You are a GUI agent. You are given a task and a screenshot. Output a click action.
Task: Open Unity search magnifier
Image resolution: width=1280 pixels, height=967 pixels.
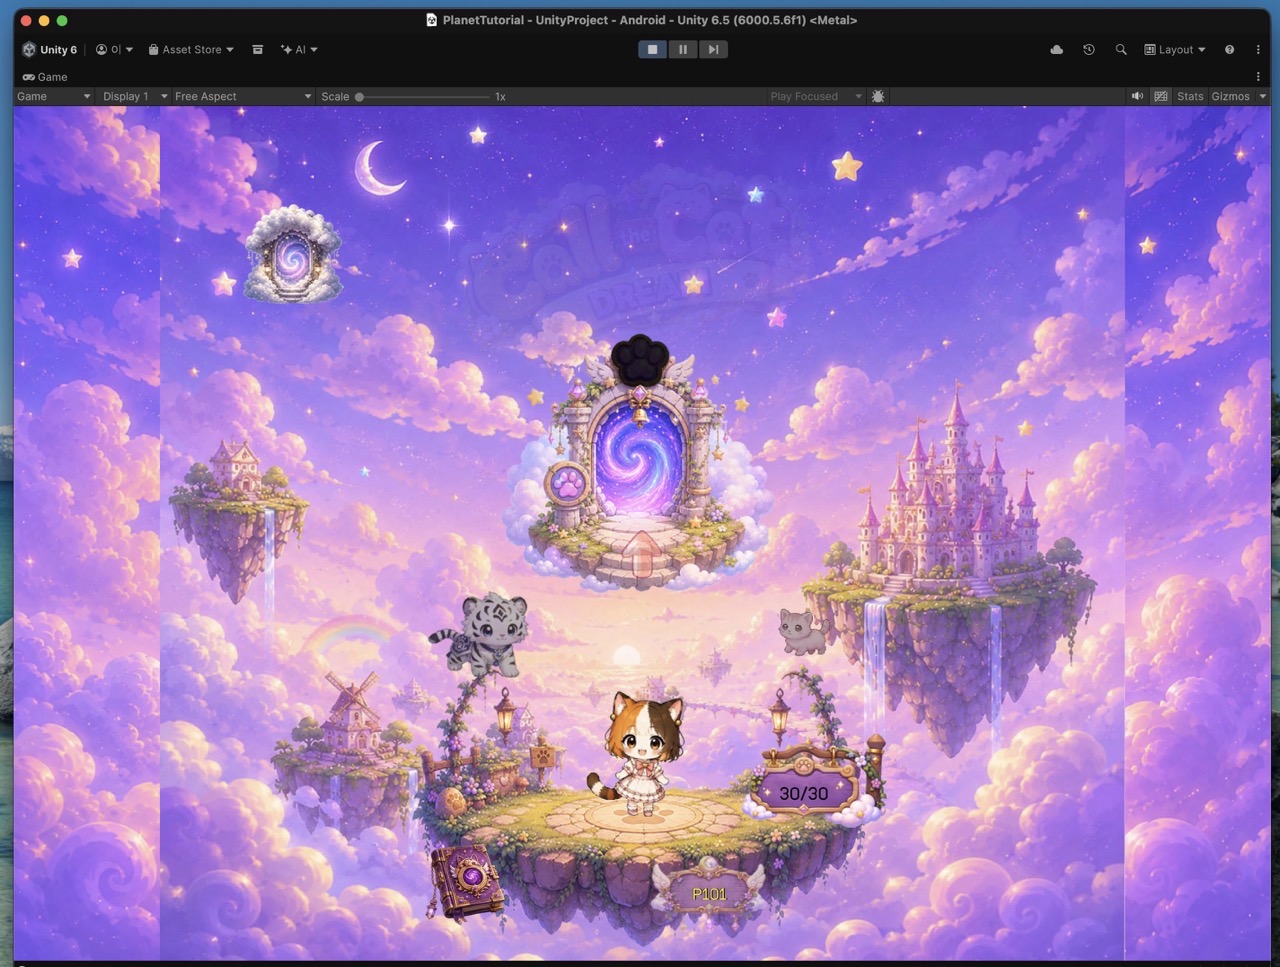1121,49
